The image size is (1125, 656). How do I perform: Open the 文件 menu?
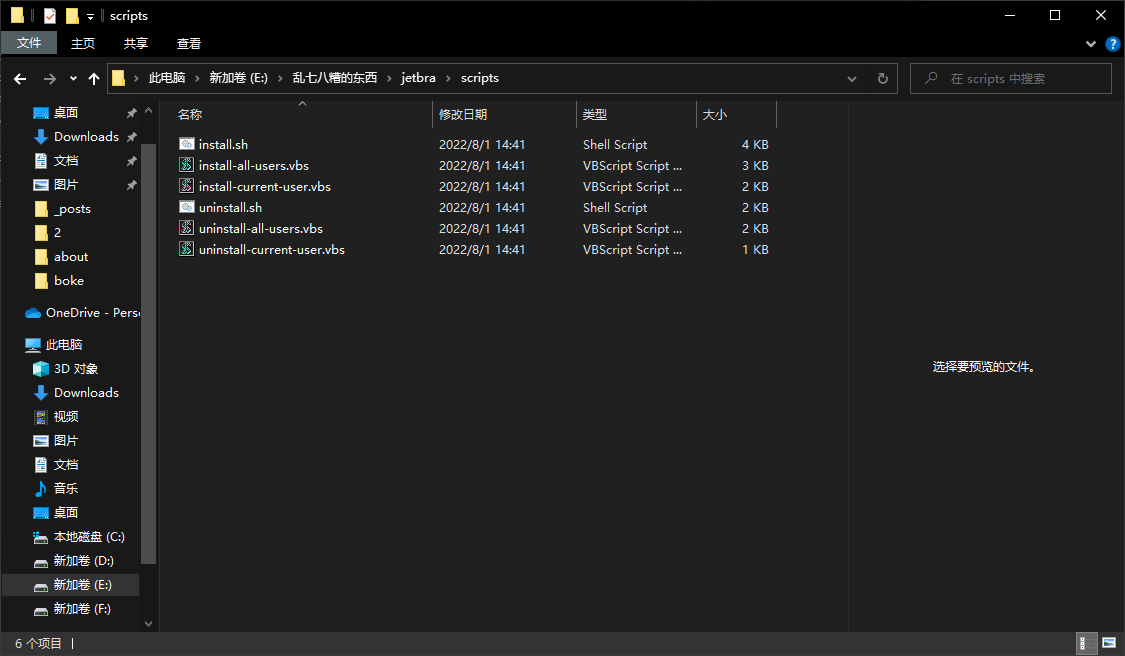(29, 43)
